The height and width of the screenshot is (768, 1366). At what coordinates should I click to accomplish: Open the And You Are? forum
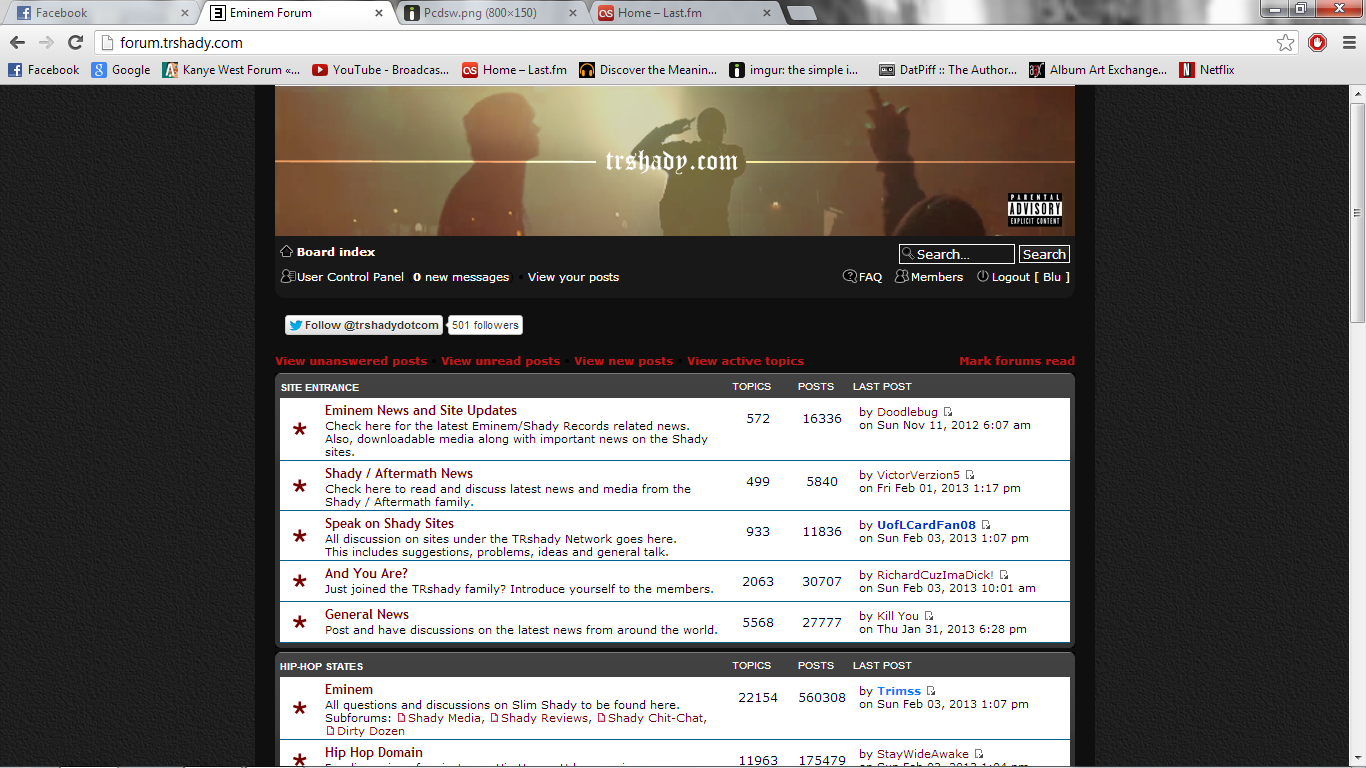point(366,573)
